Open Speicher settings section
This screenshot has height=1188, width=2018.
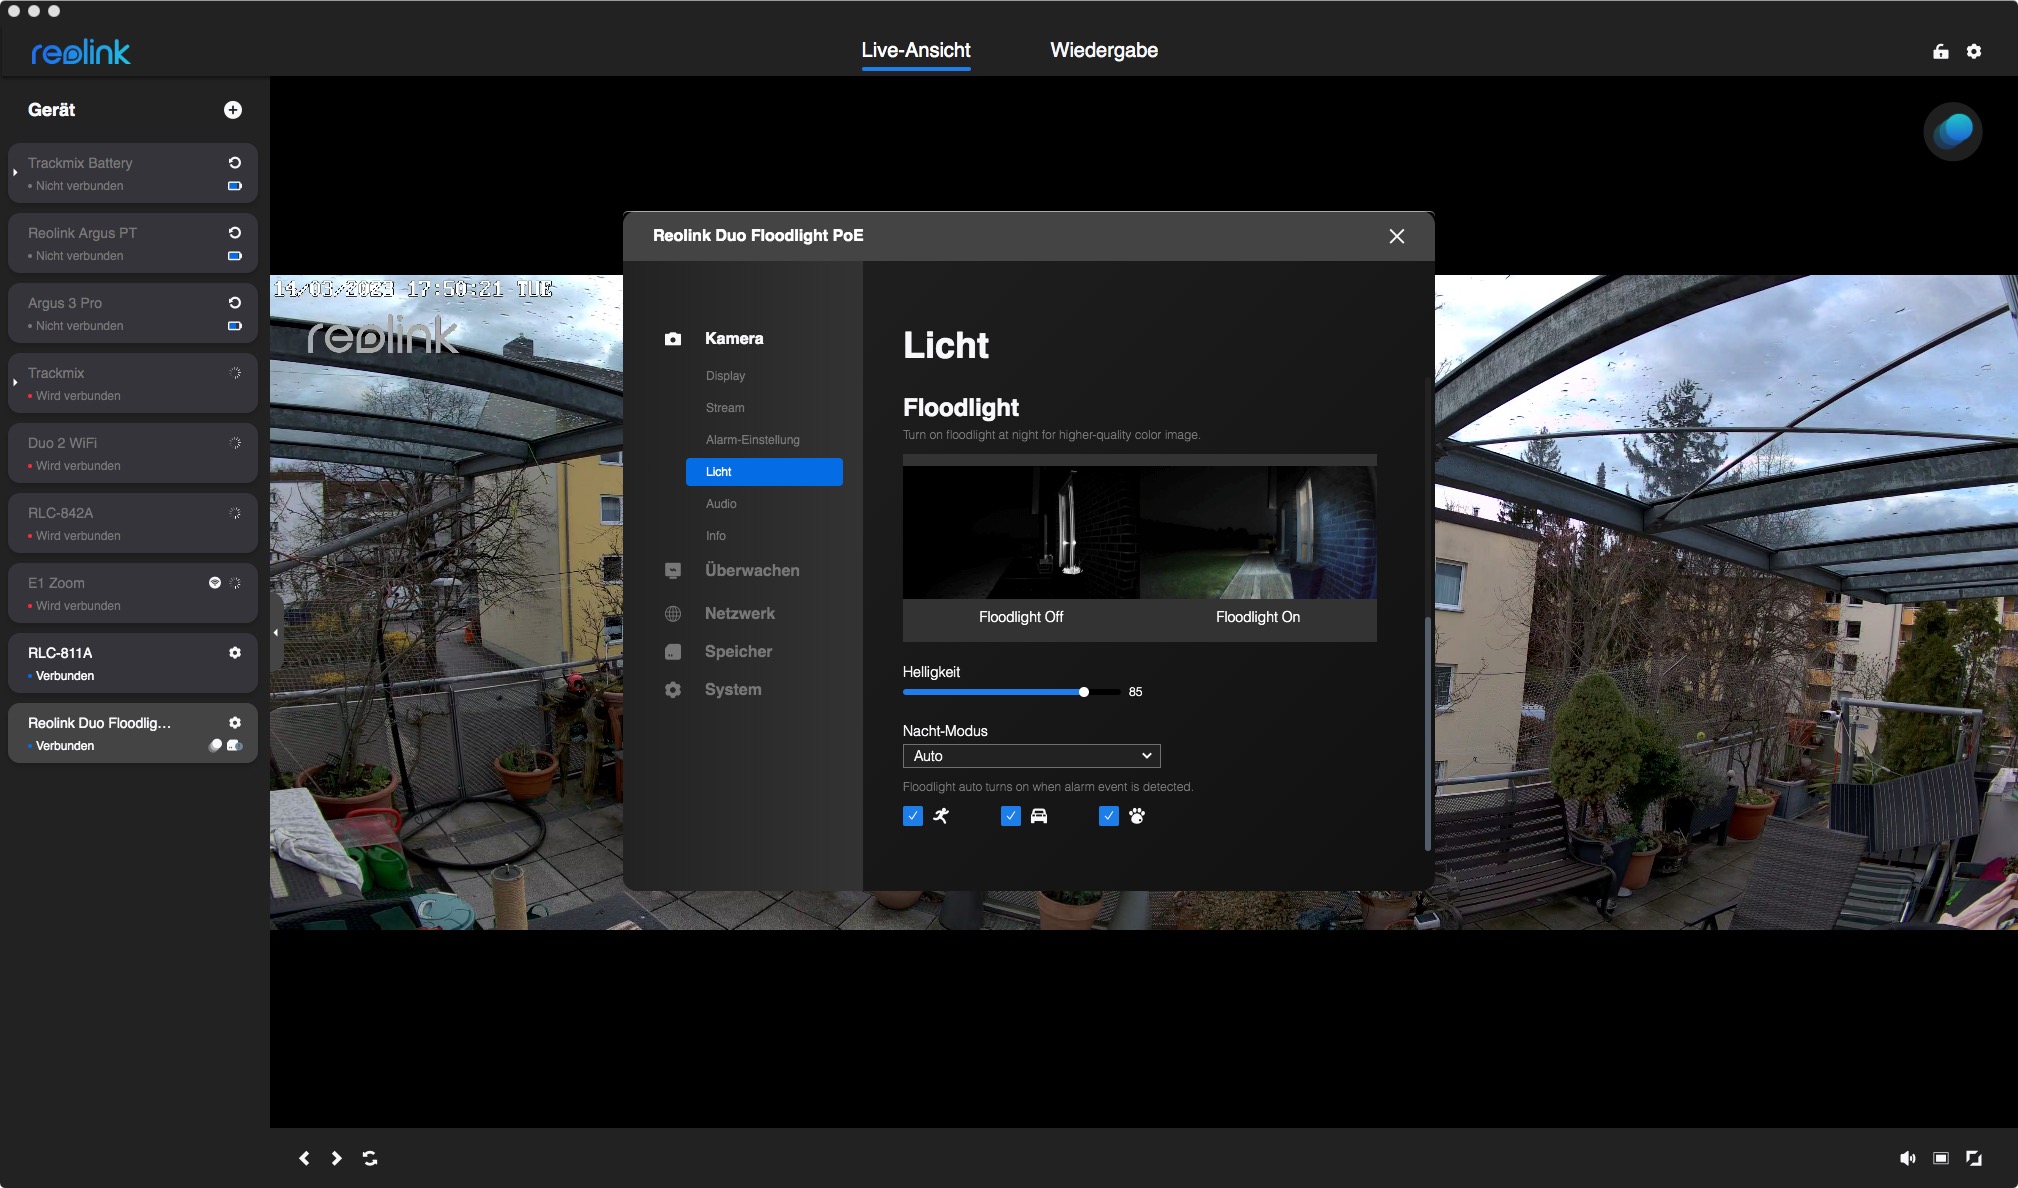(738, 651)
